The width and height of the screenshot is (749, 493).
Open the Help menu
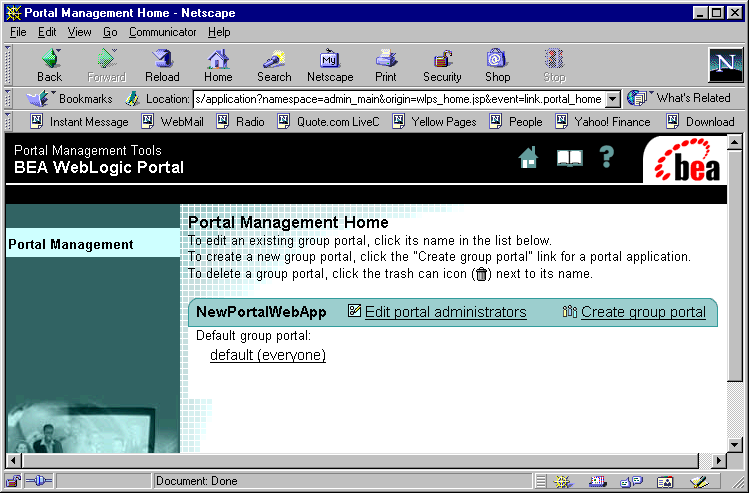[x=219, y=32]
